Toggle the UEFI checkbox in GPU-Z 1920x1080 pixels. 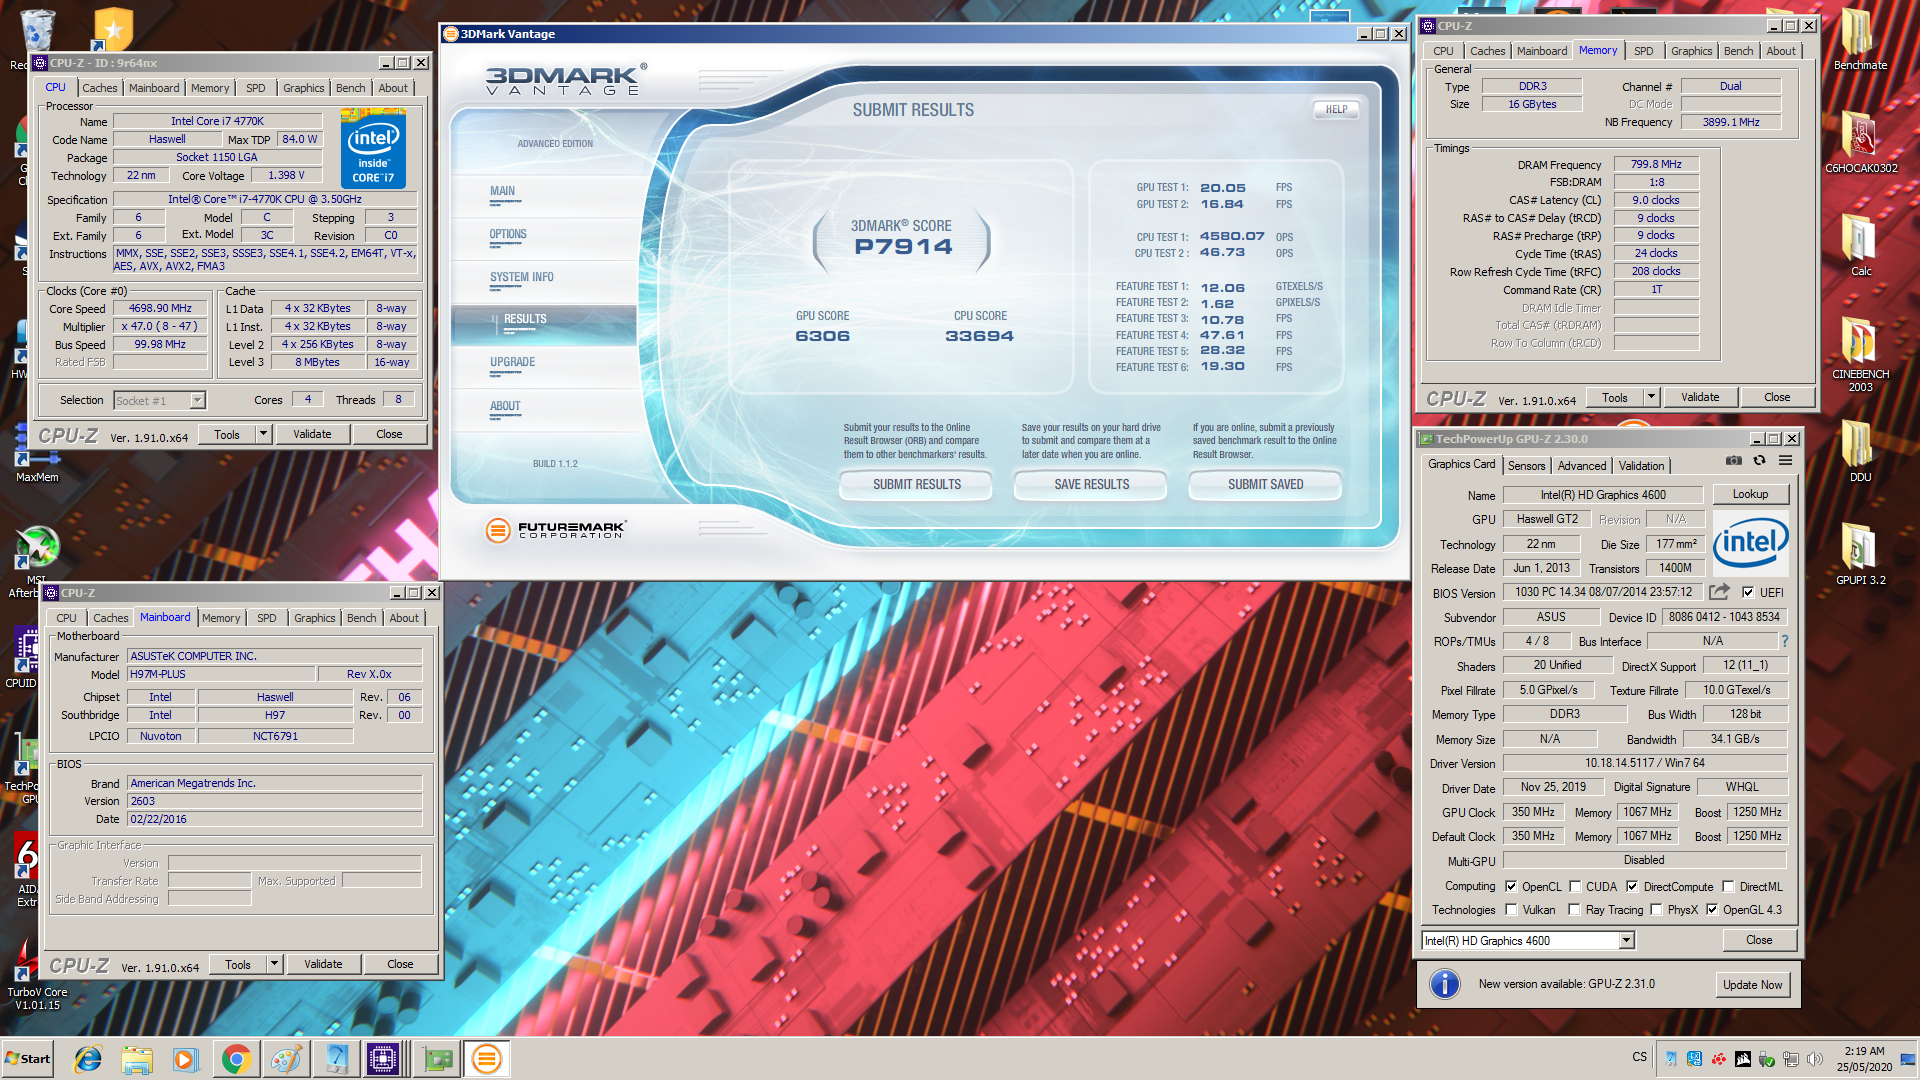[1748, 592]
